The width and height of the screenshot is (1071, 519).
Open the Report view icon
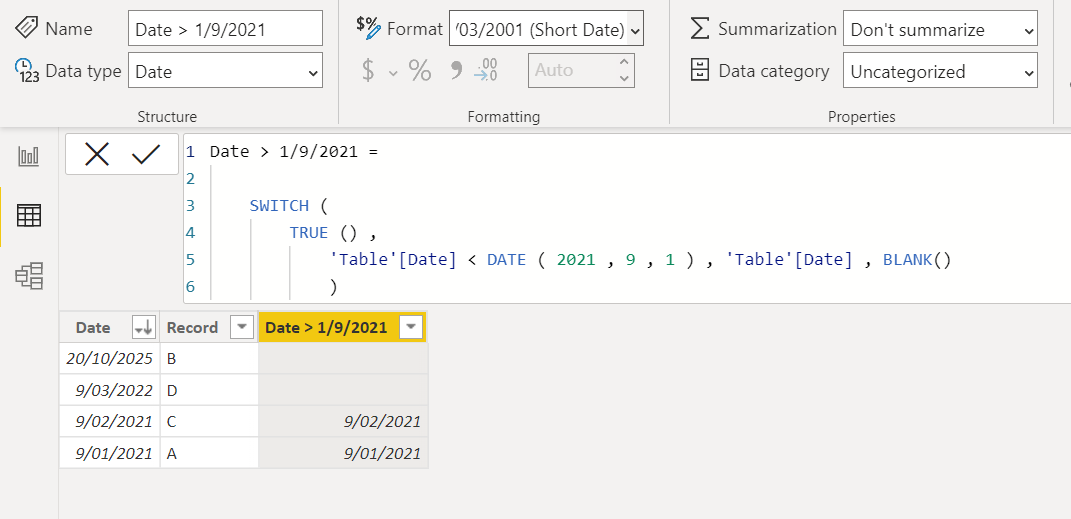(x=29, y=156)
